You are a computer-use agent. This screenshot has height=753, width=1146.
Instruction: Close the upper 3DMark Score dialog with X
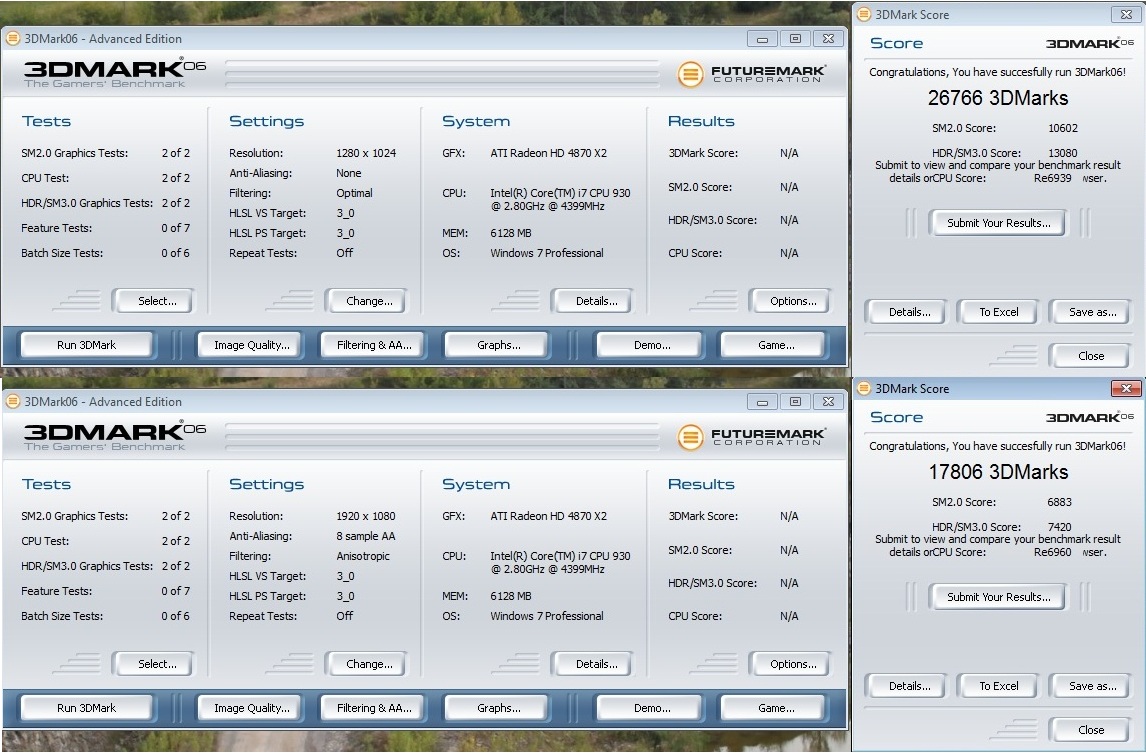1126,14
